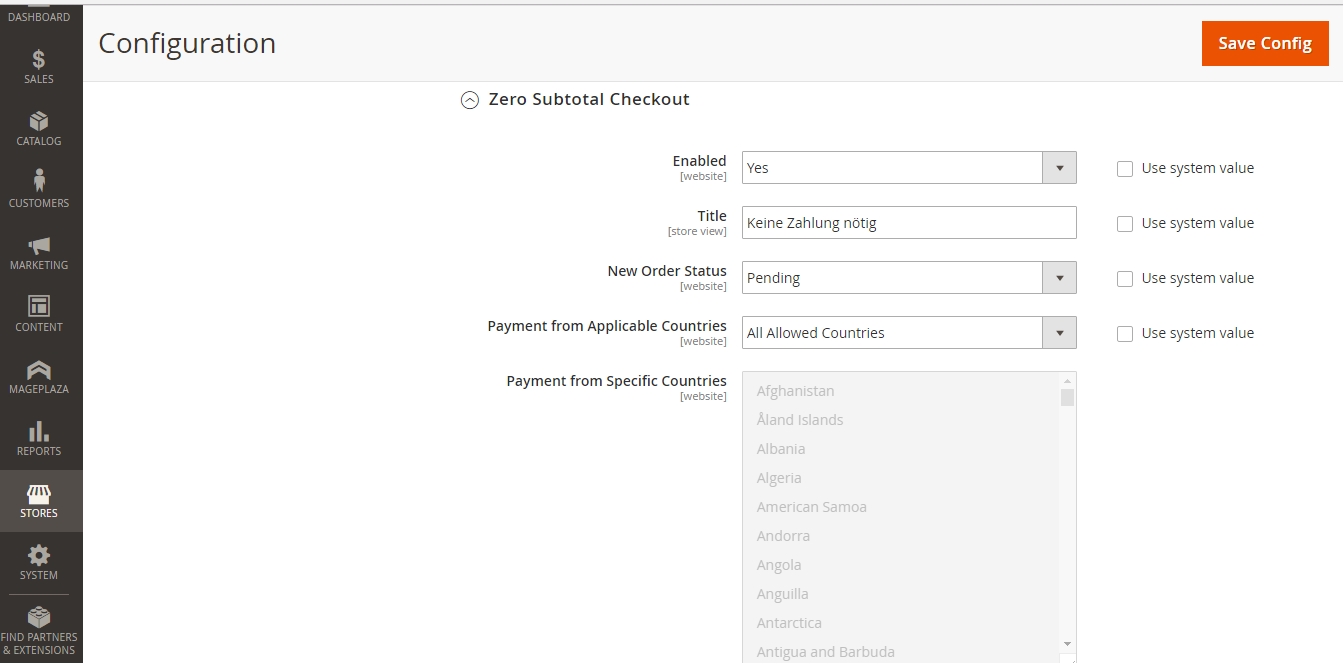1343x663 pixels.
Task: Select the Mageplaza extension icon
Action: click(x=39, y=375)
